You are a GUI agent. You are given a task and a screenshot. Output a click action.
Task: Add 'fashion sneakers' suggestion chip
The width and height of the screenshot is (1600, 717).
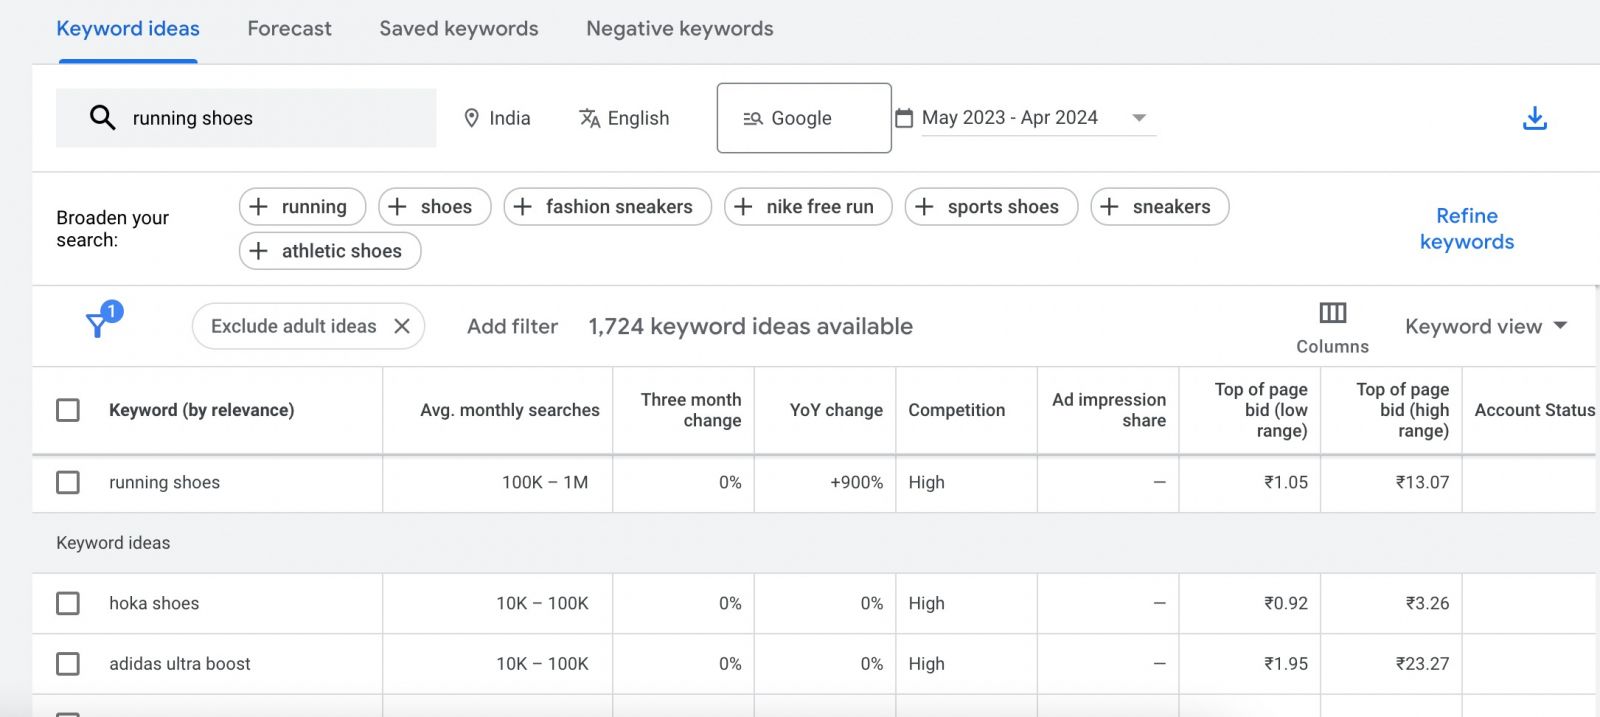608,207
